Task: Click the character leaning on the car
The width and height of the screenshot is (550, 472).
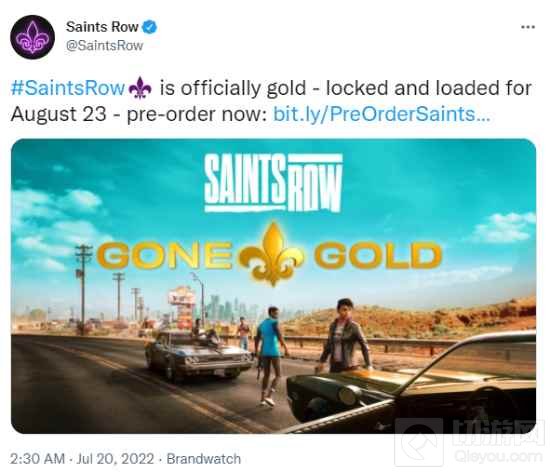Action: [x=344, y=336]
